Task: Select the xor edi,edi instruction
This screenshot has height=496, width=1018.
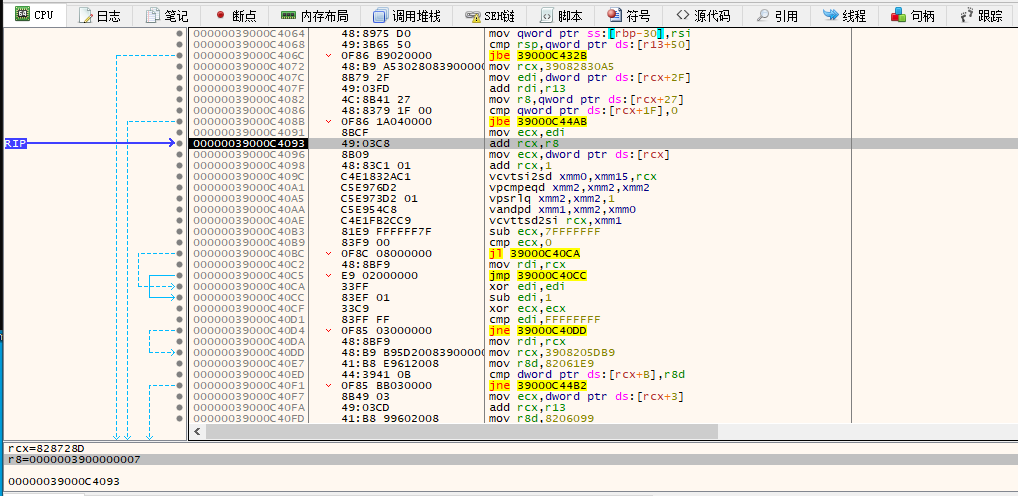Action: [527, 286]
